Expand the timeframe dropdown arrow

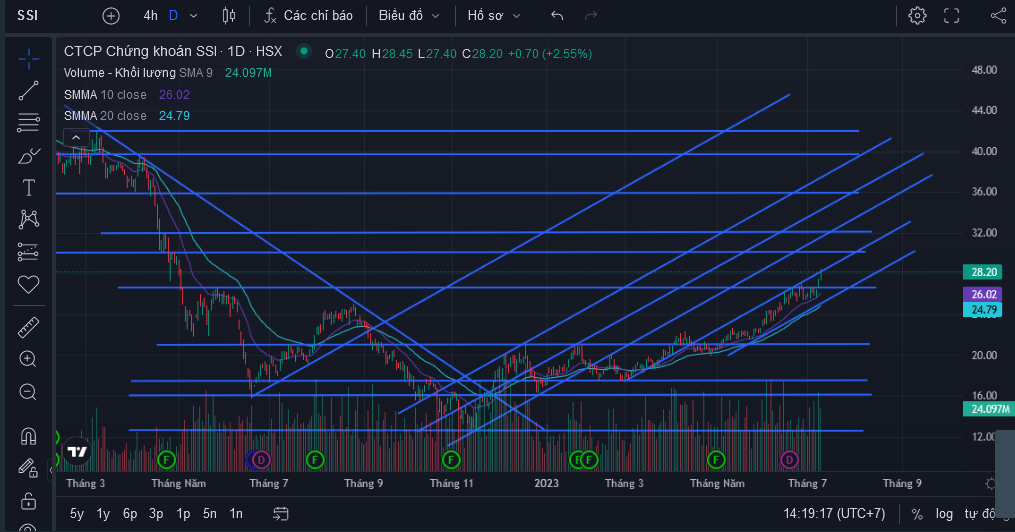[194, 16]
